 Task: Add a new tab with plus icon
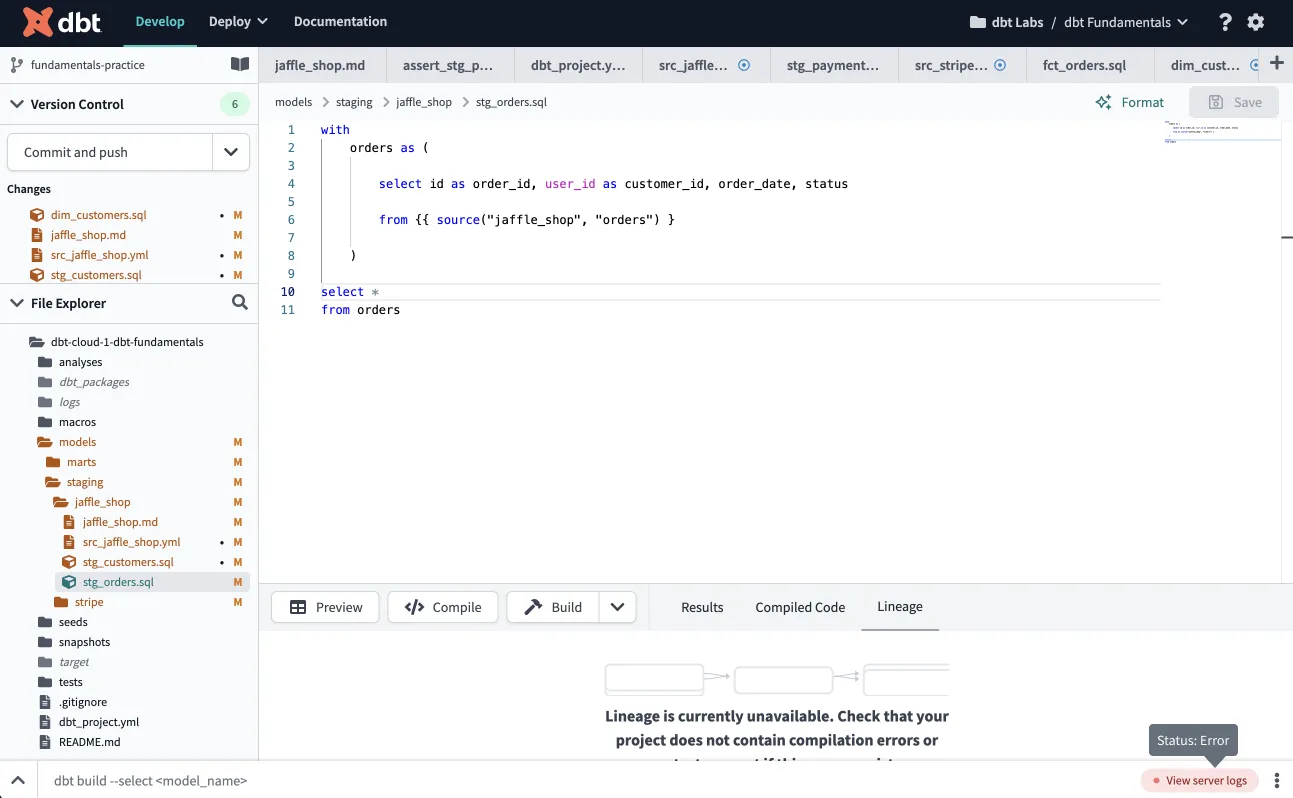pyautogui.click(x=1276, y=63)
